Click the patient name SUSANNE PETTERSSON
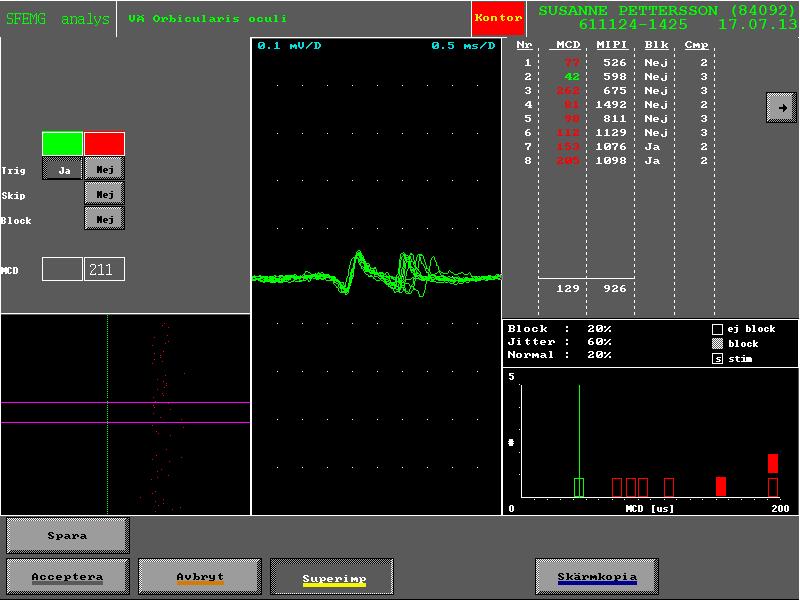 pyautogui.click(x=628, y=10)
